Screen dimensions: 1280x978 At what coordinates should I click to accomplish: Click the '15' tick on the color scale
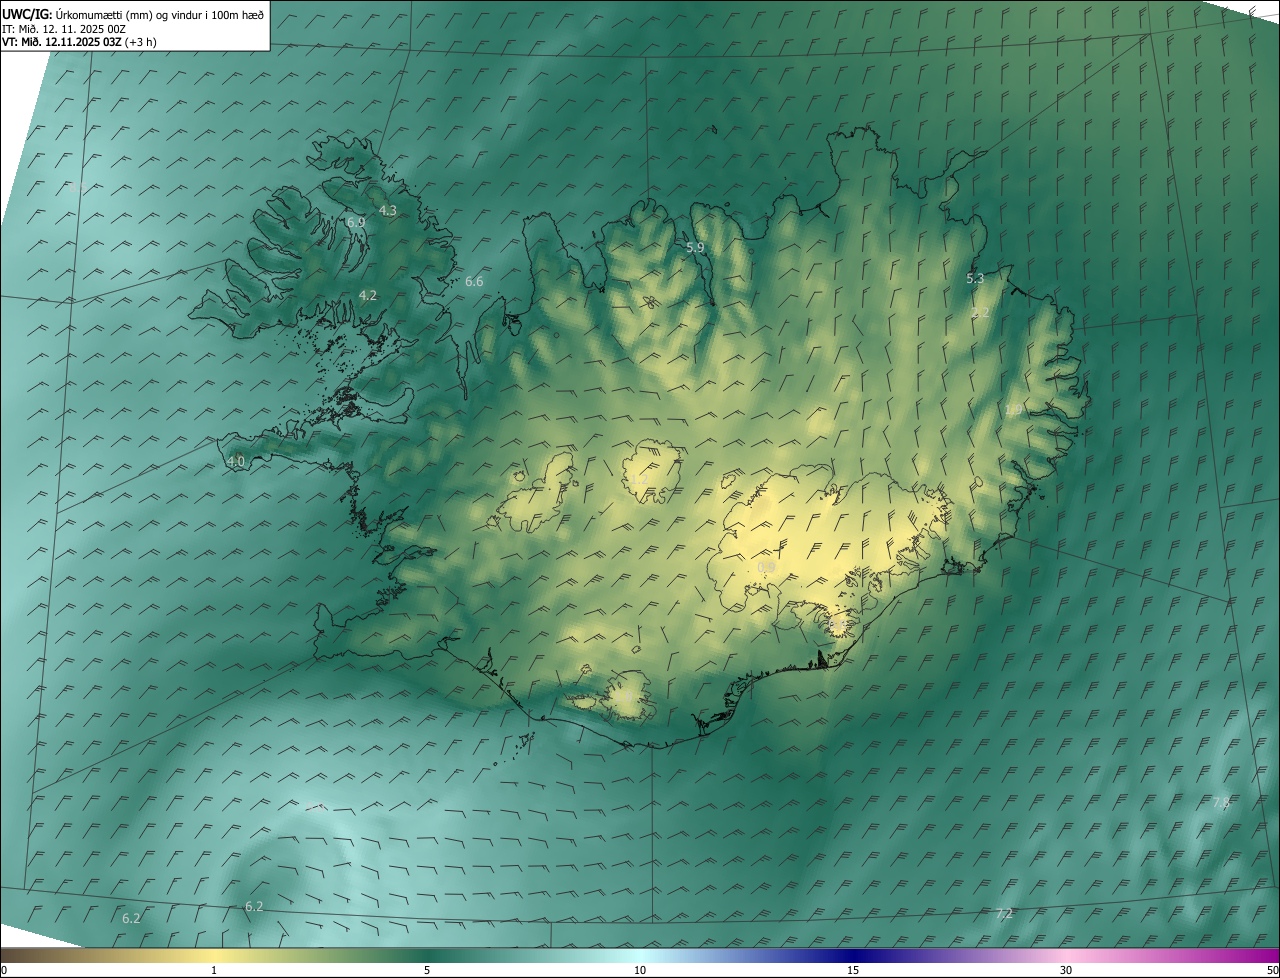(853, 970)
